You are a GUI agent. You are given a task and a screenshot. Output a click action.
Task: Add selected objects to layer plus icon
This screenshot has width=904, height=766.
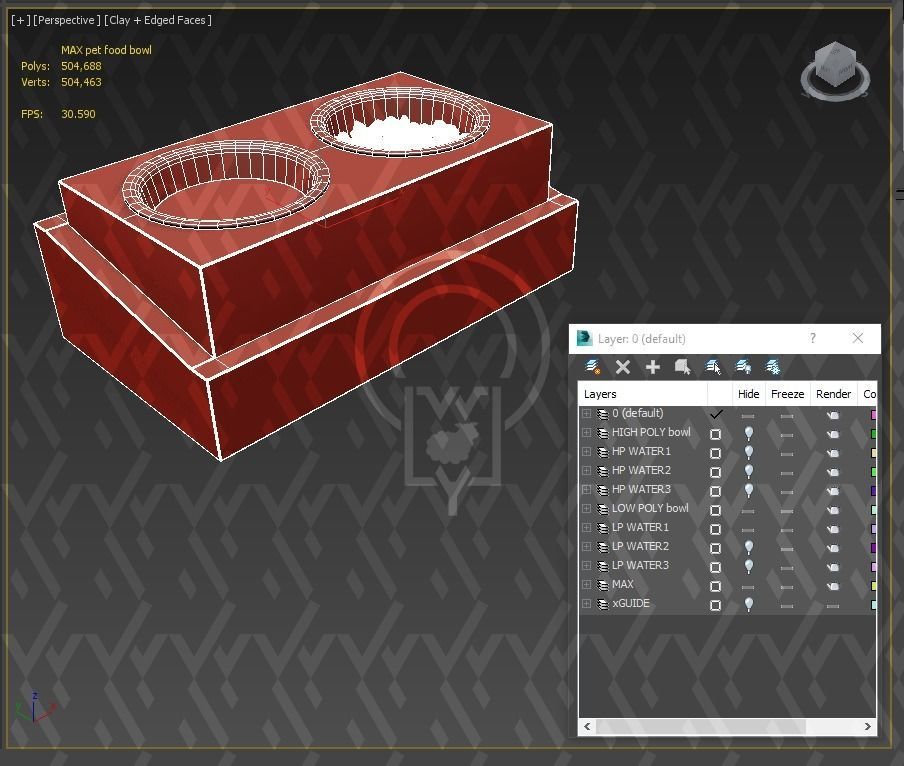[x=653, y=367]
